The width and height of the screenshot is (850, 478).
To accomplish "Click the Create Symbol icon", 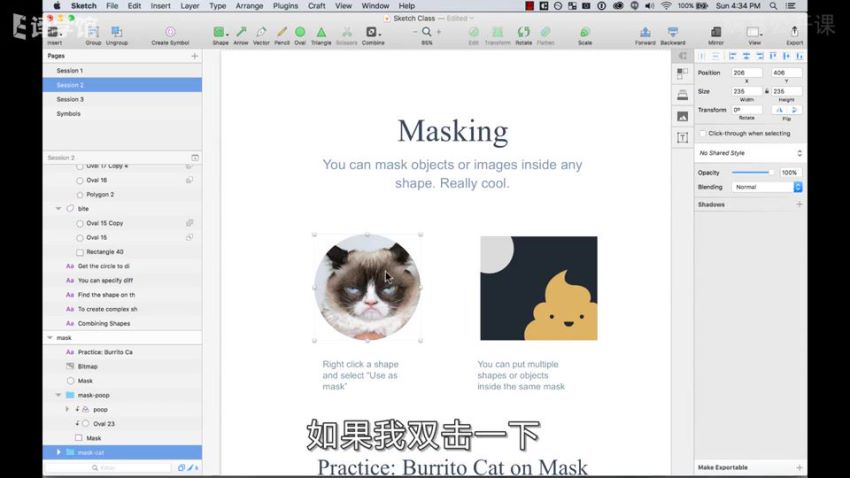I will [x=170, y=32].
